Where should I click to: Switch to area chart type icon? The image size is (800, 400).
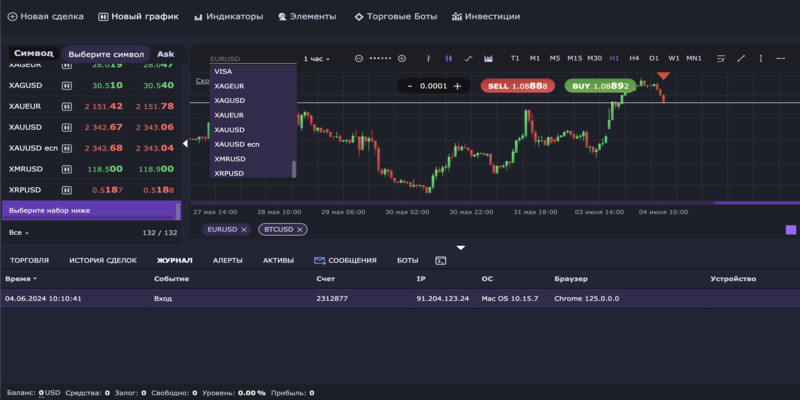coord(488,59)
